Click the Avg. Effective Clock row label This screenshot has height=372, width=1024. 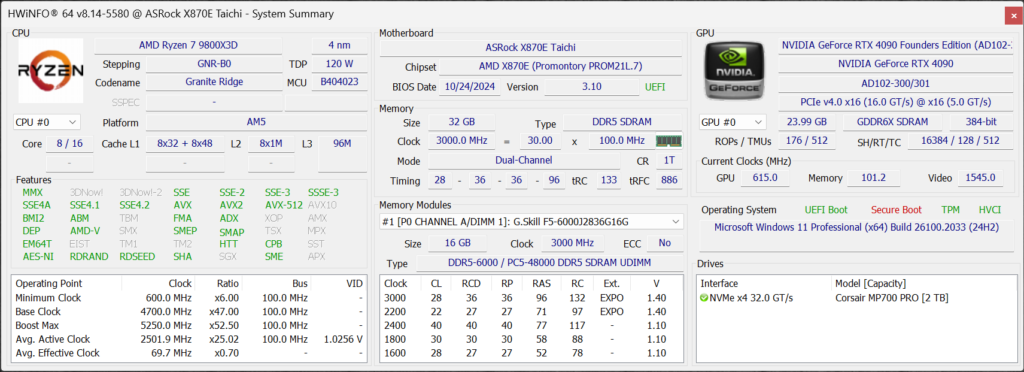click(57, 352)
